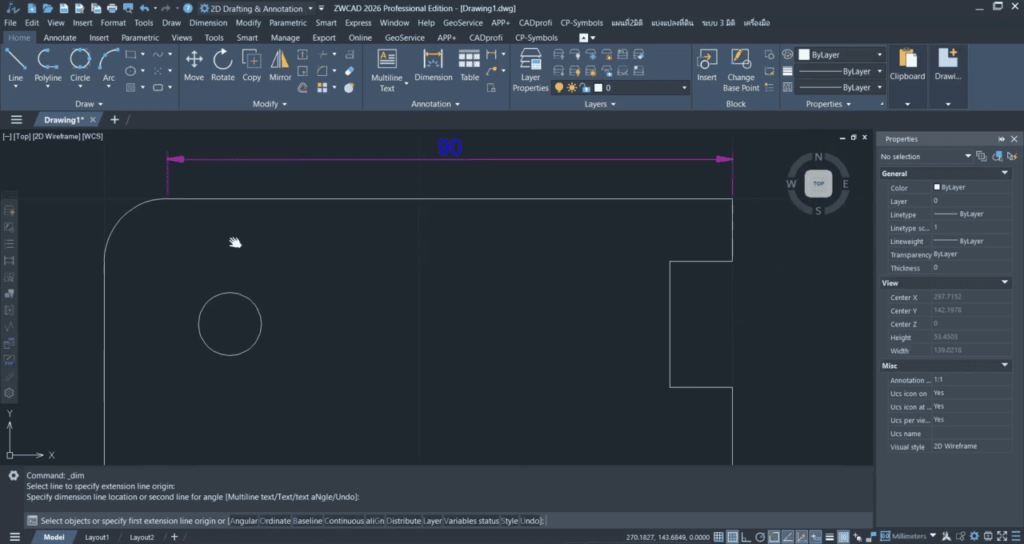Expand the Annotation panel

tap(436, 104)
